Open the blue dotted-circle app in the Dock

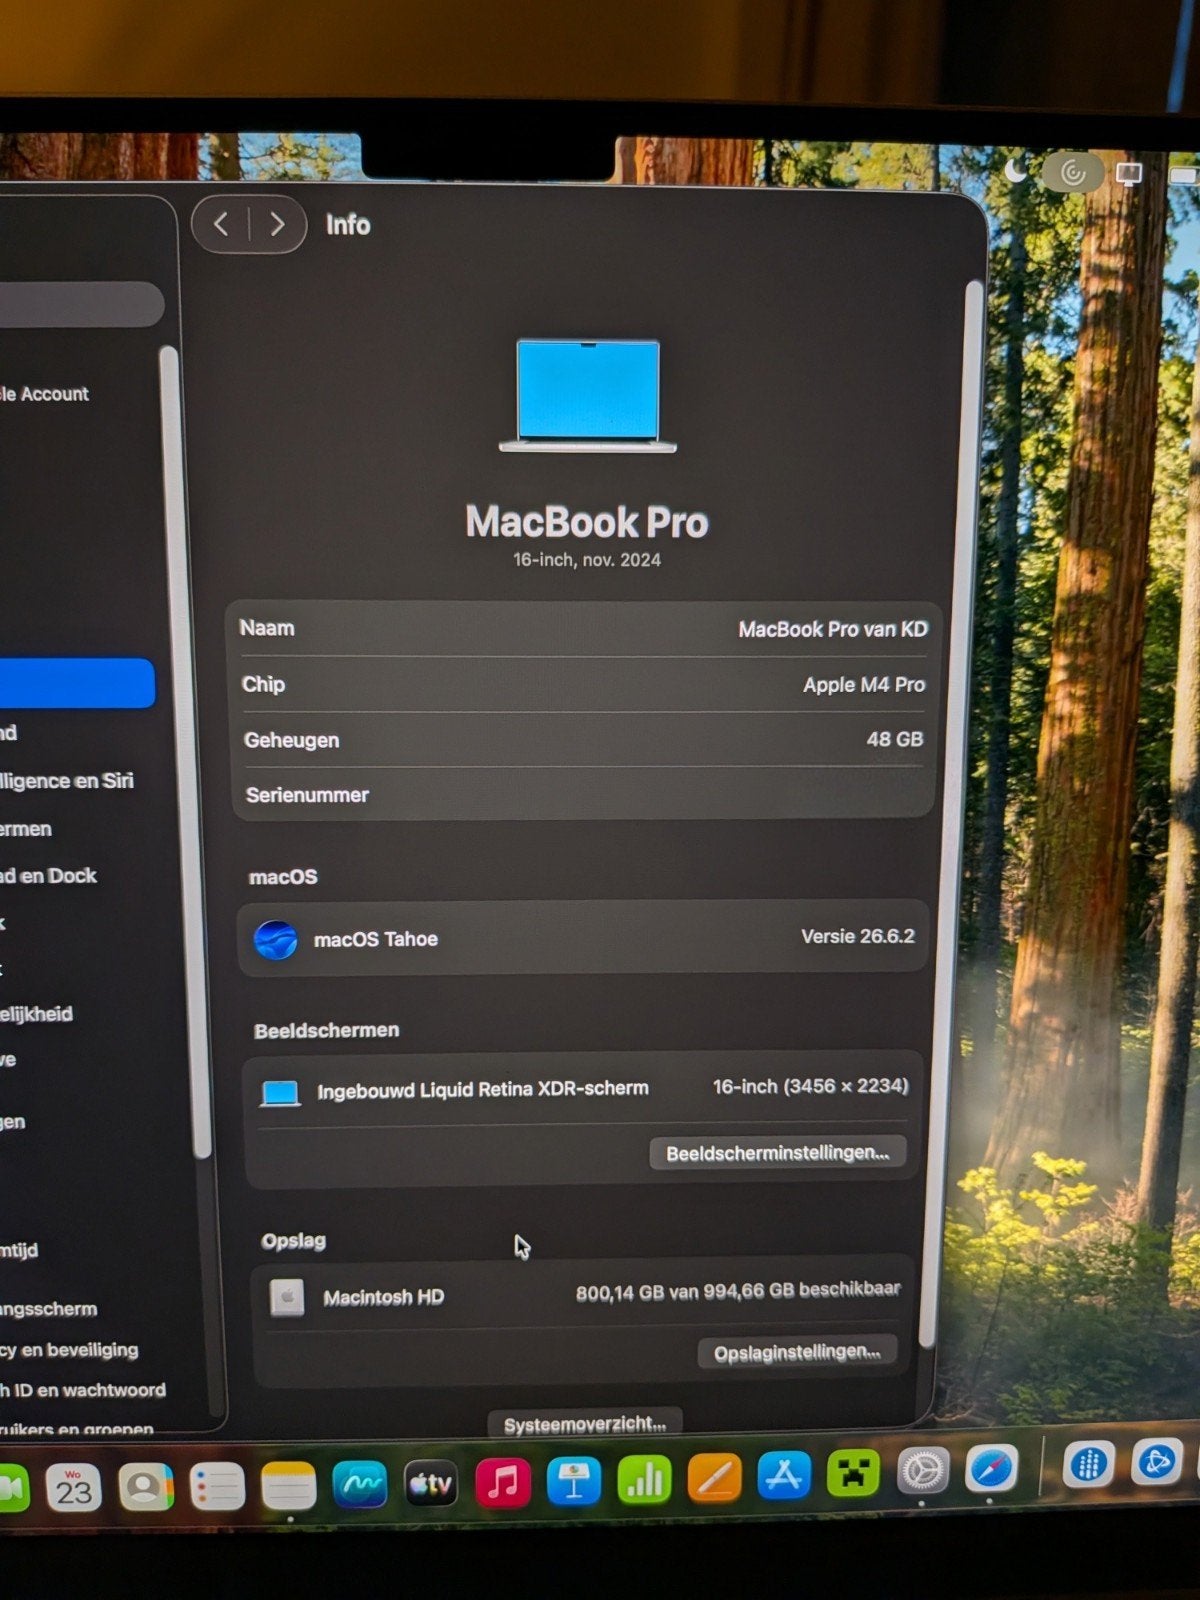click(x=1088, y=1464)
